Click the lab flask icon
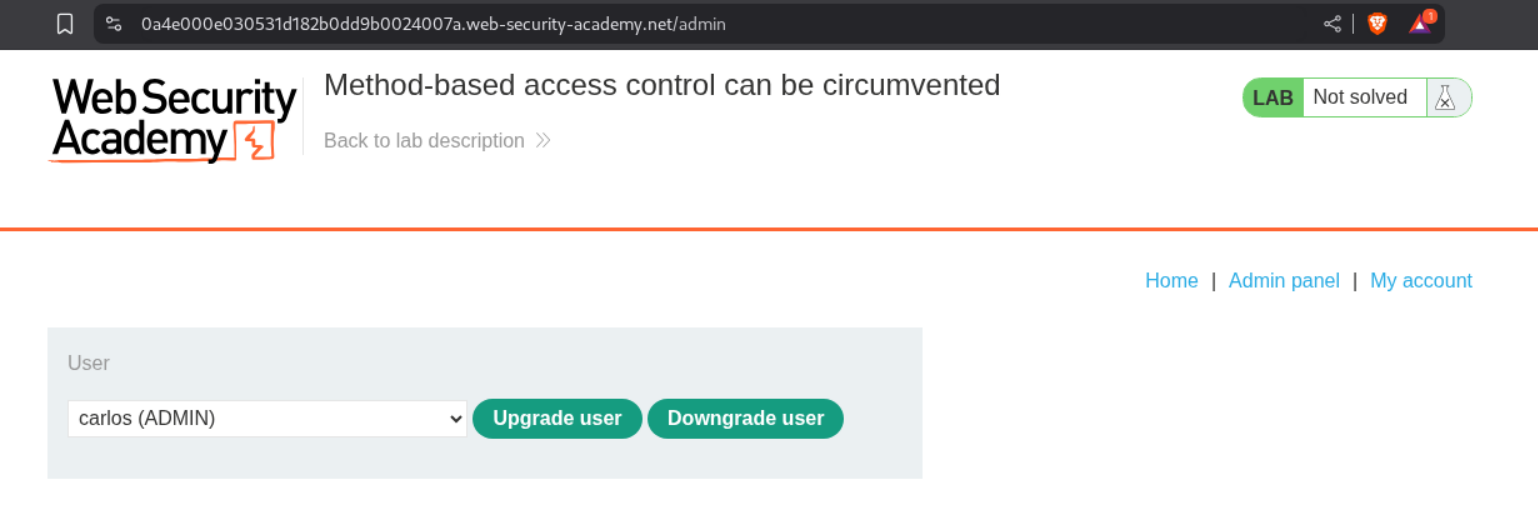The width and height of the screenshot is (1538, 517). 1444,98
